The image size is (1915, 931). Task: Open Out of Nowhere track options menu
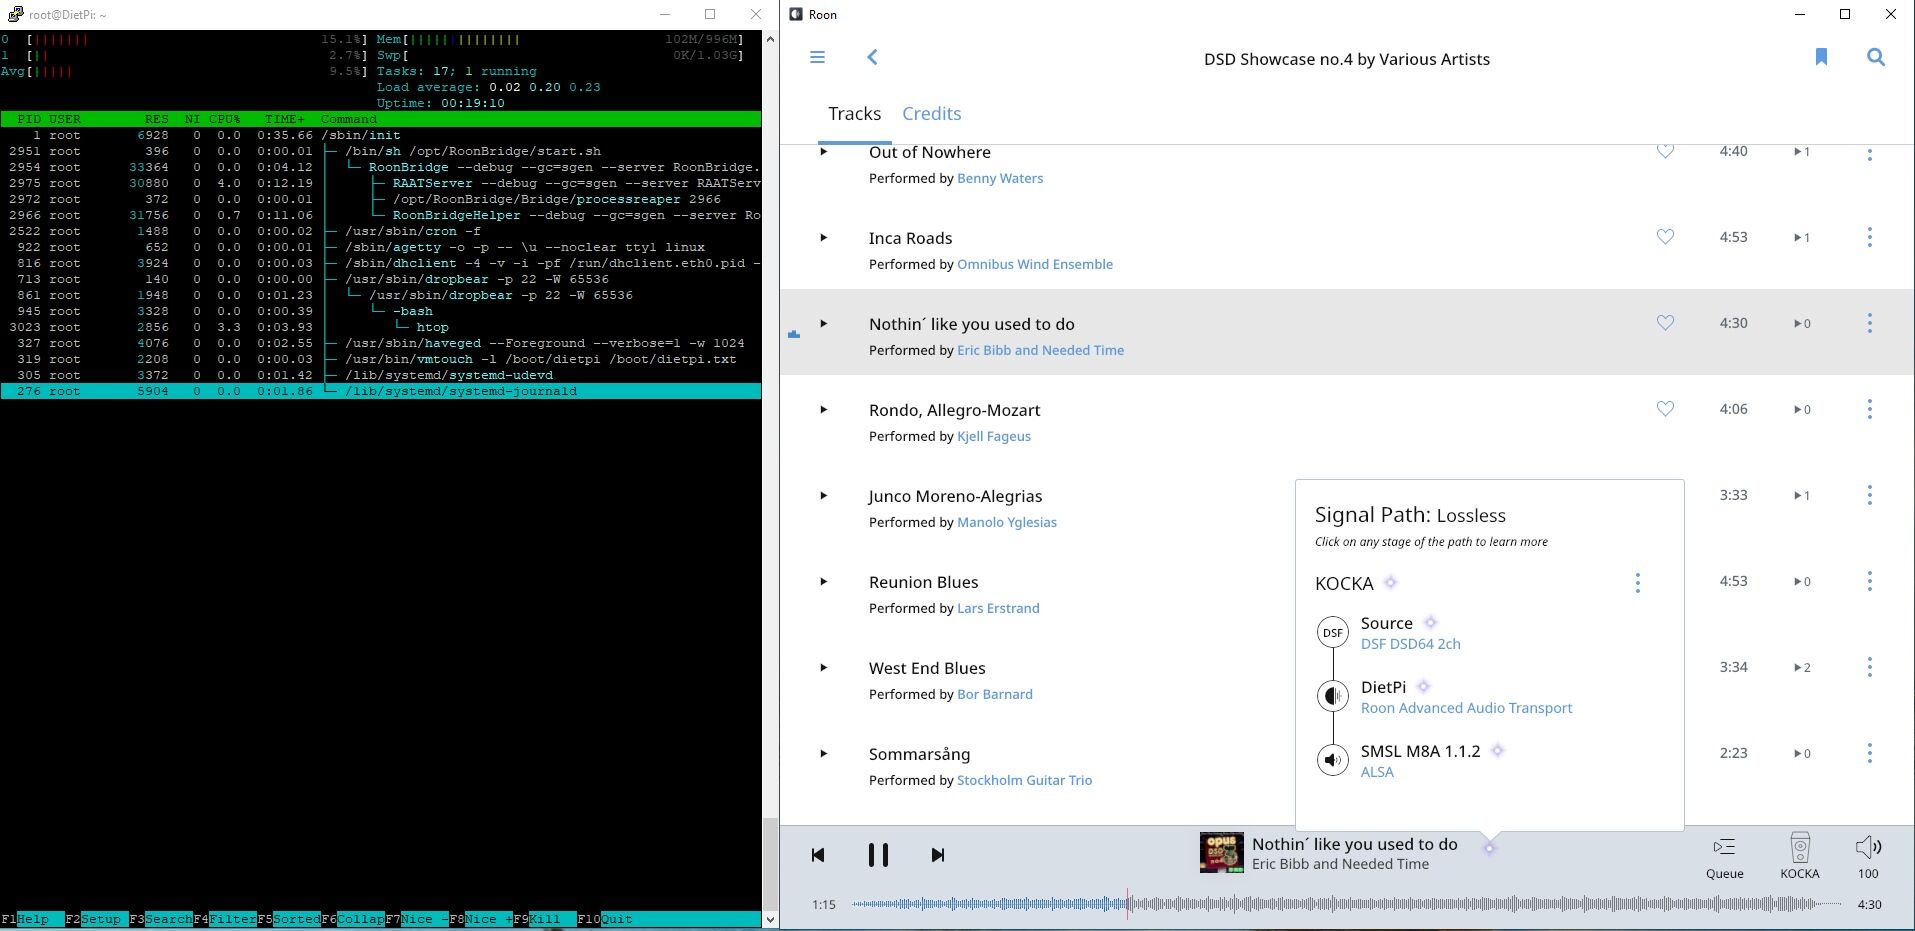[x=1869, y=154]
